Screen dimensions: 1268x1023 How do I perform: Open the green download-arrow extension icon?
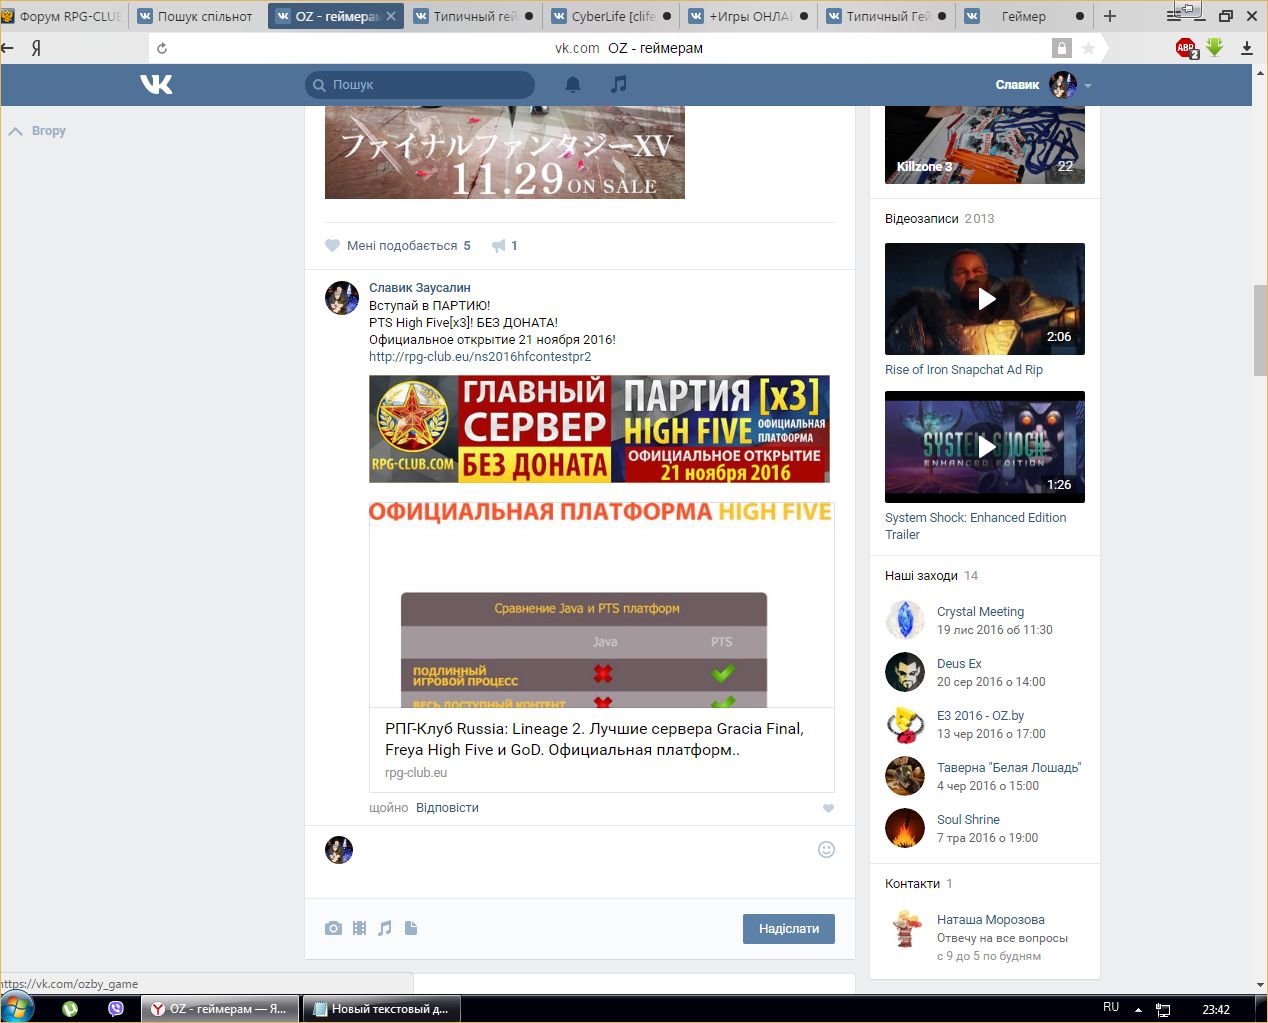[1215, 47]
